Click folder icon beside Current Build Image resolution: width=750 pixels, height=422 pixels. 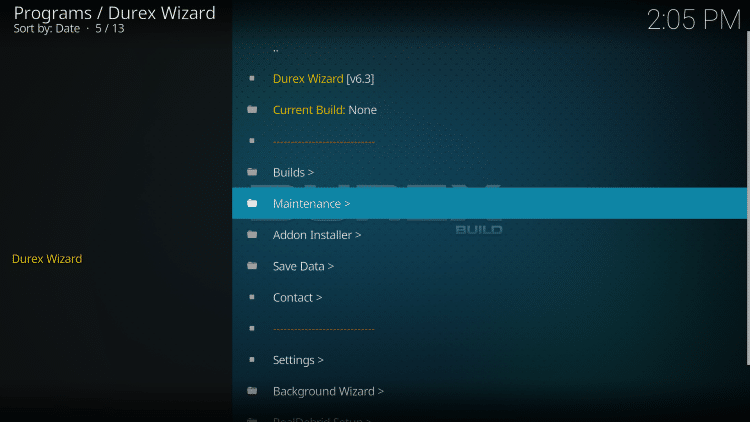point(252,110)
